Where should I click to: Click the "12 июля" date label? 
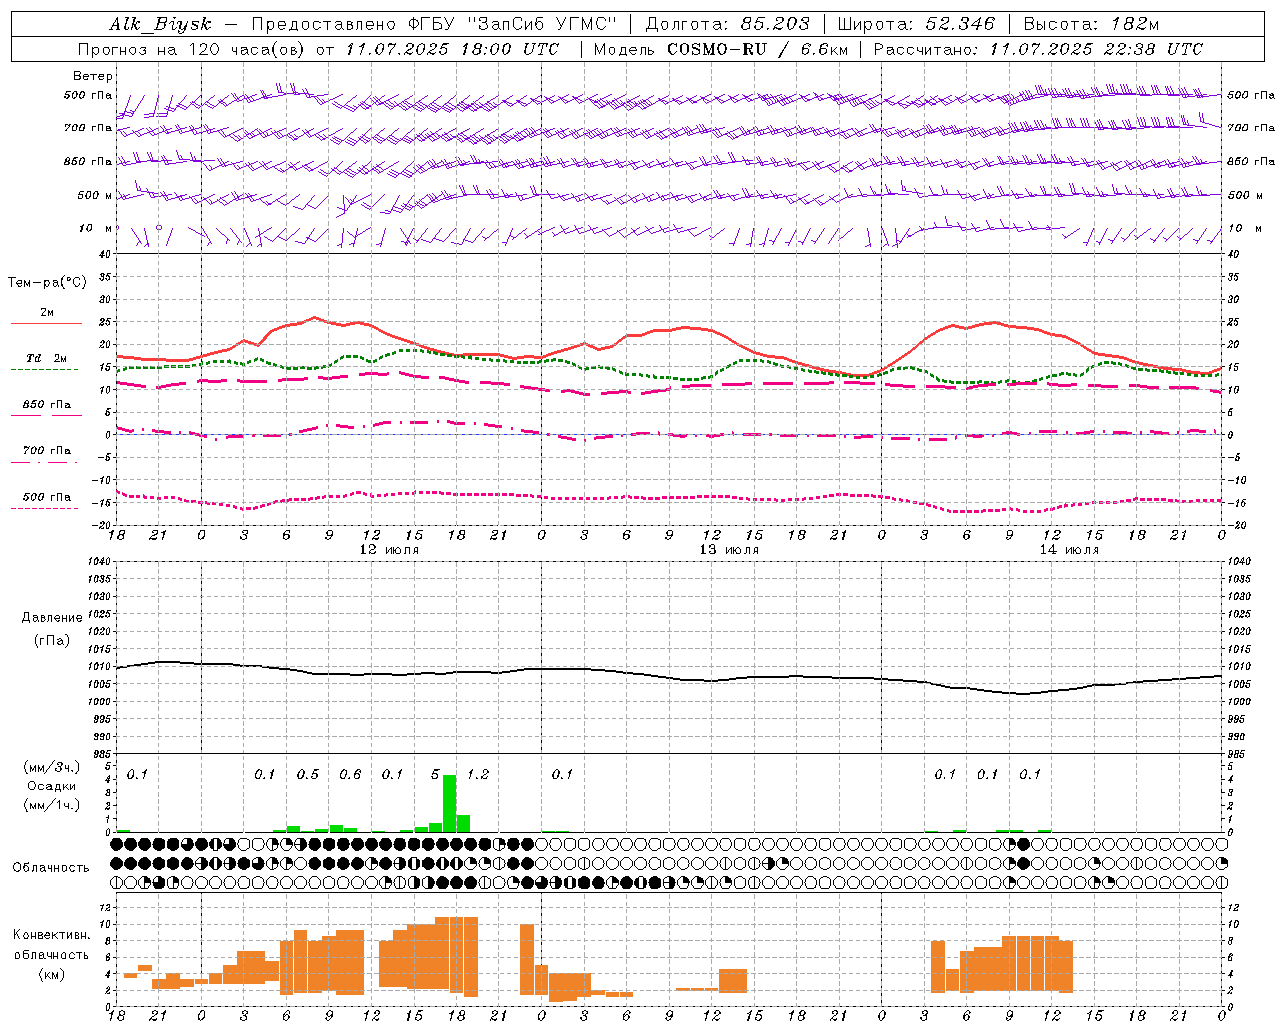tap(389, 550)
